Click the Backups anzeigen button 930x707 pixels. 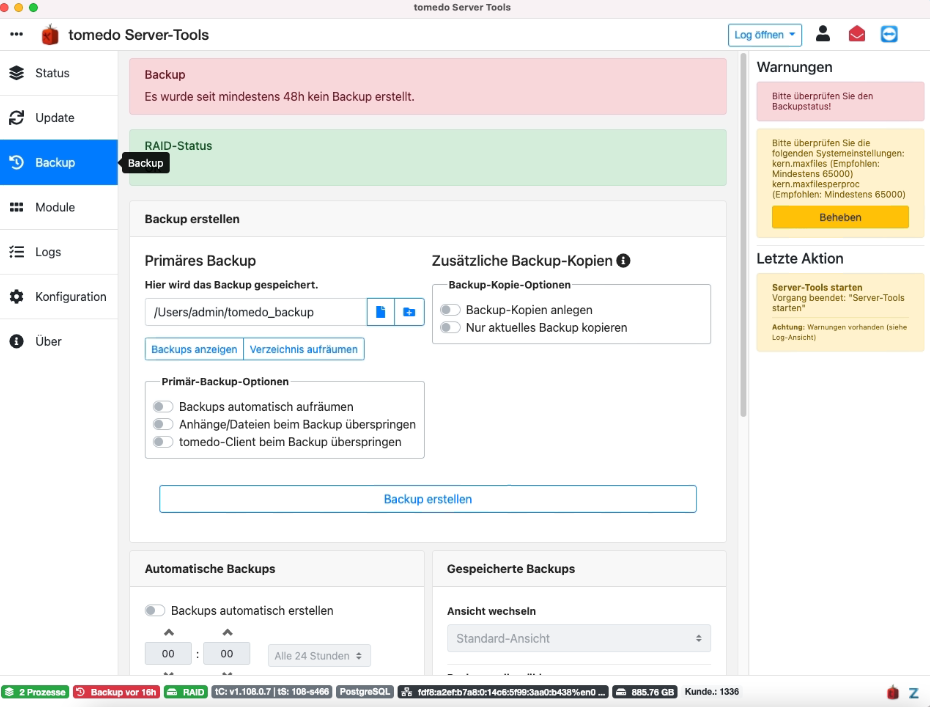pyautogui.click(x=194, y=349)
